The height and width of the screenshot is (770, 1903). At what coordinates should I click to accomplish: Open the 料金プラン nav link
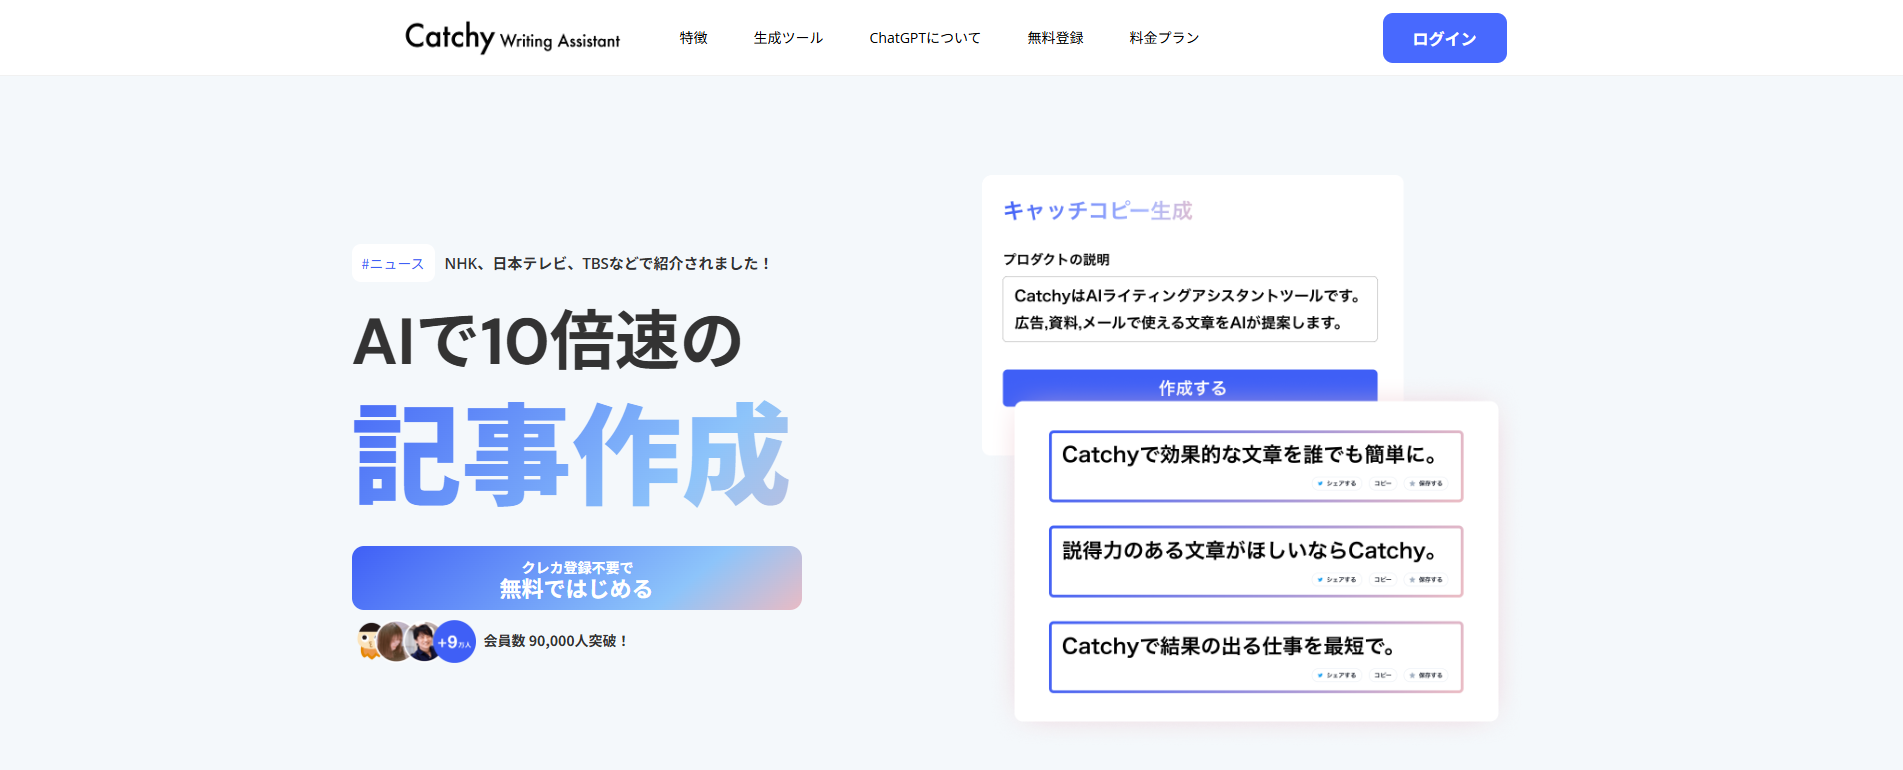1164,38
